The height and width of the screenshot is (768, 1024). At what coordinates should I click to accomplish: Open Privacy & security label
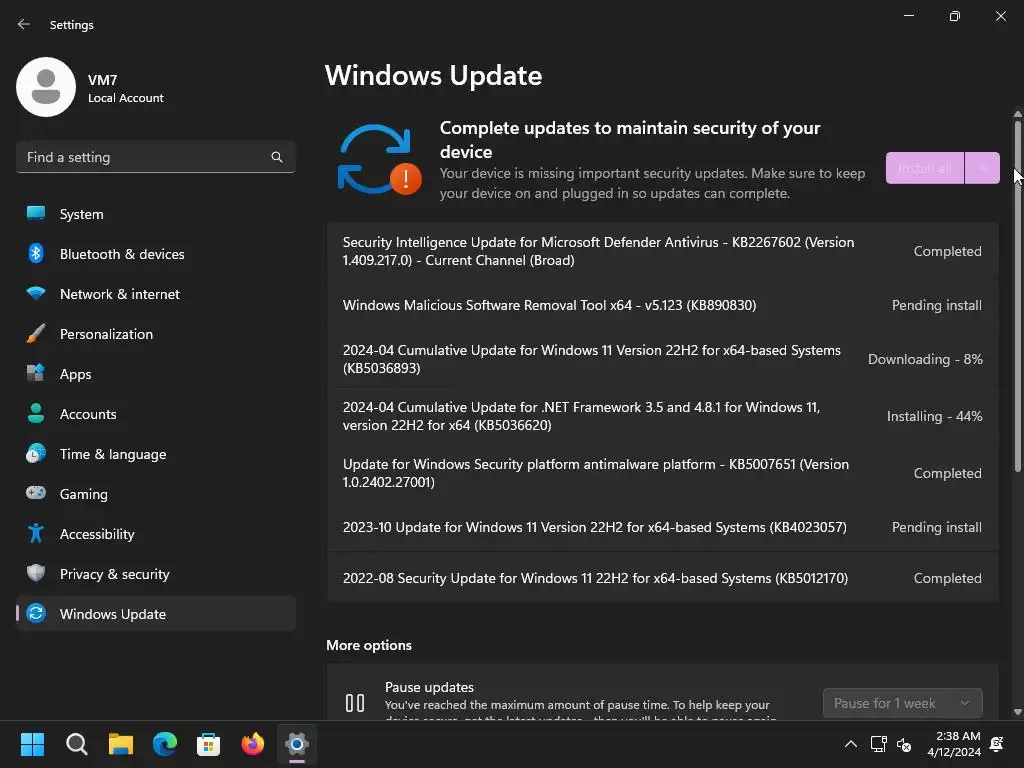point(115,574)
